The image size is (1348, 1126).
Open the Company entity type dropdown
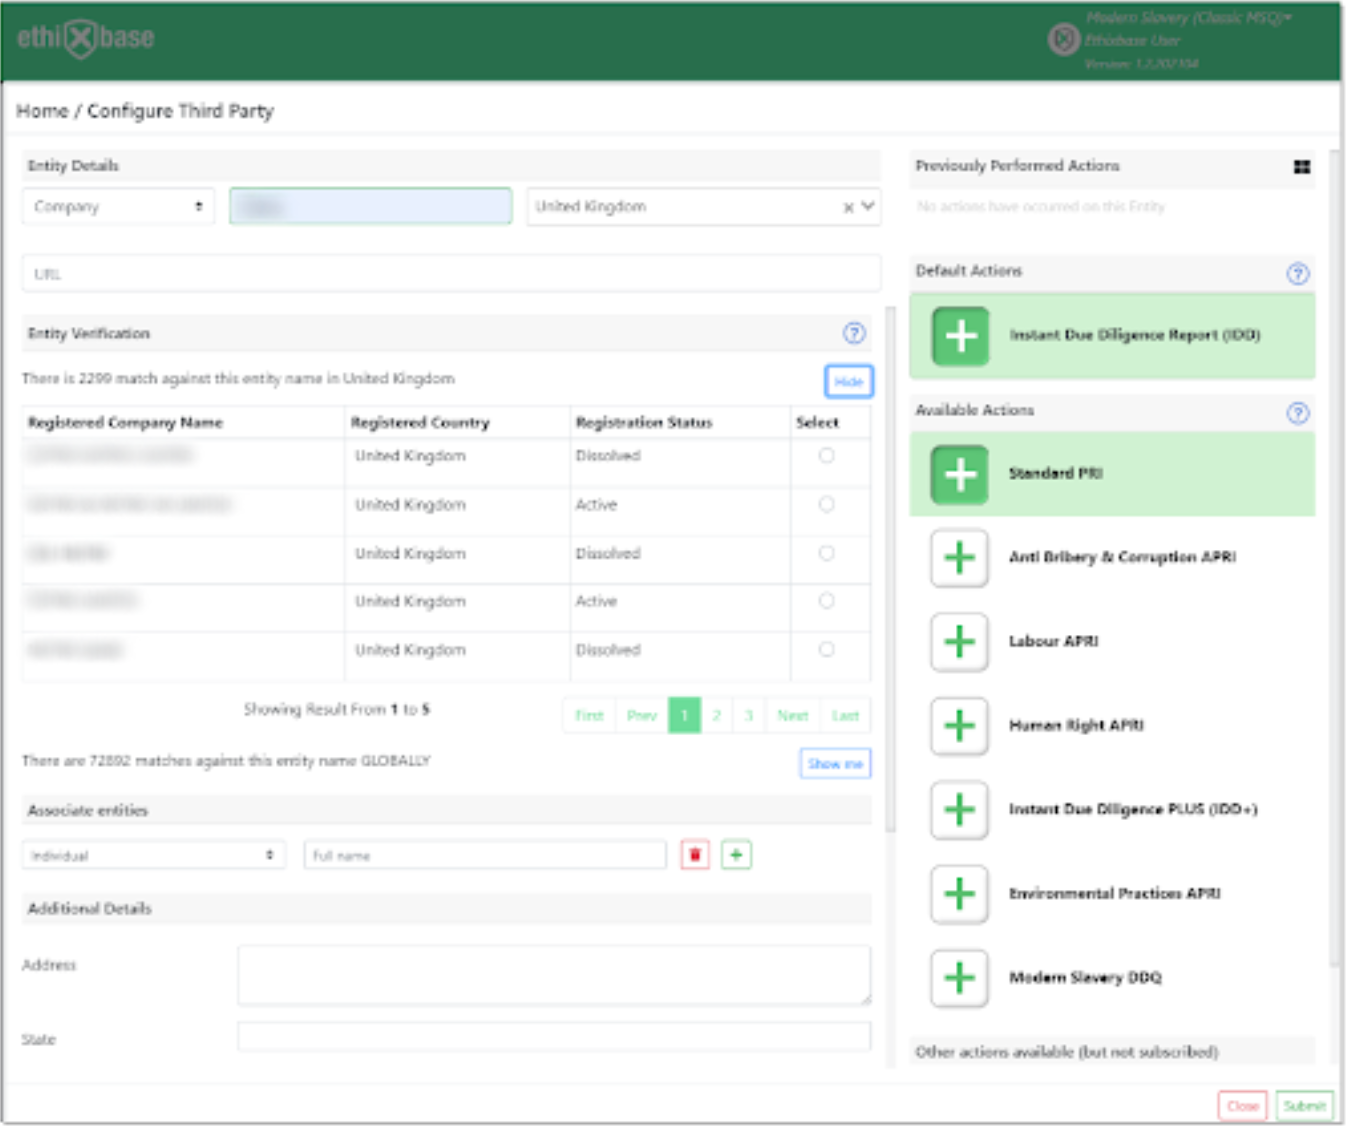(118, 207)
